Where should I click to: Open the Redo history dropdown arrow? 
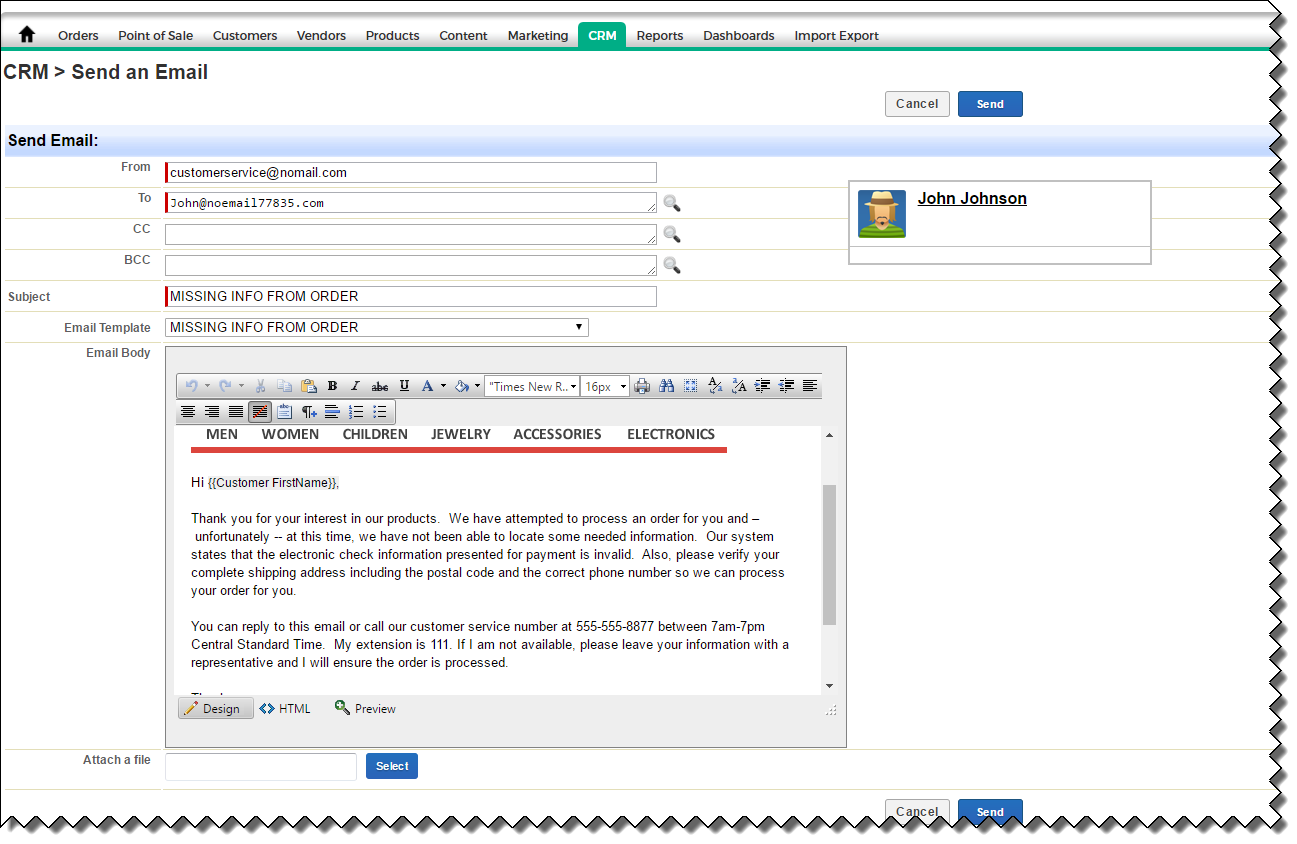(241, 386)
